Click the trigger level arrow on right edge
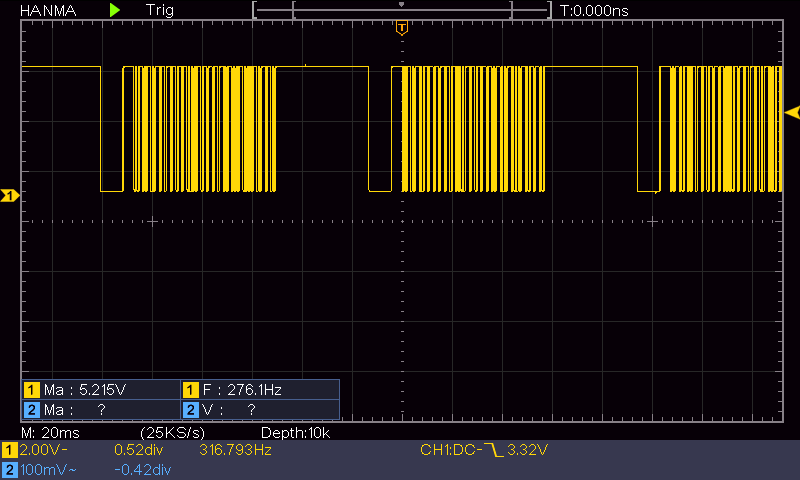 (x=791, y=111)
